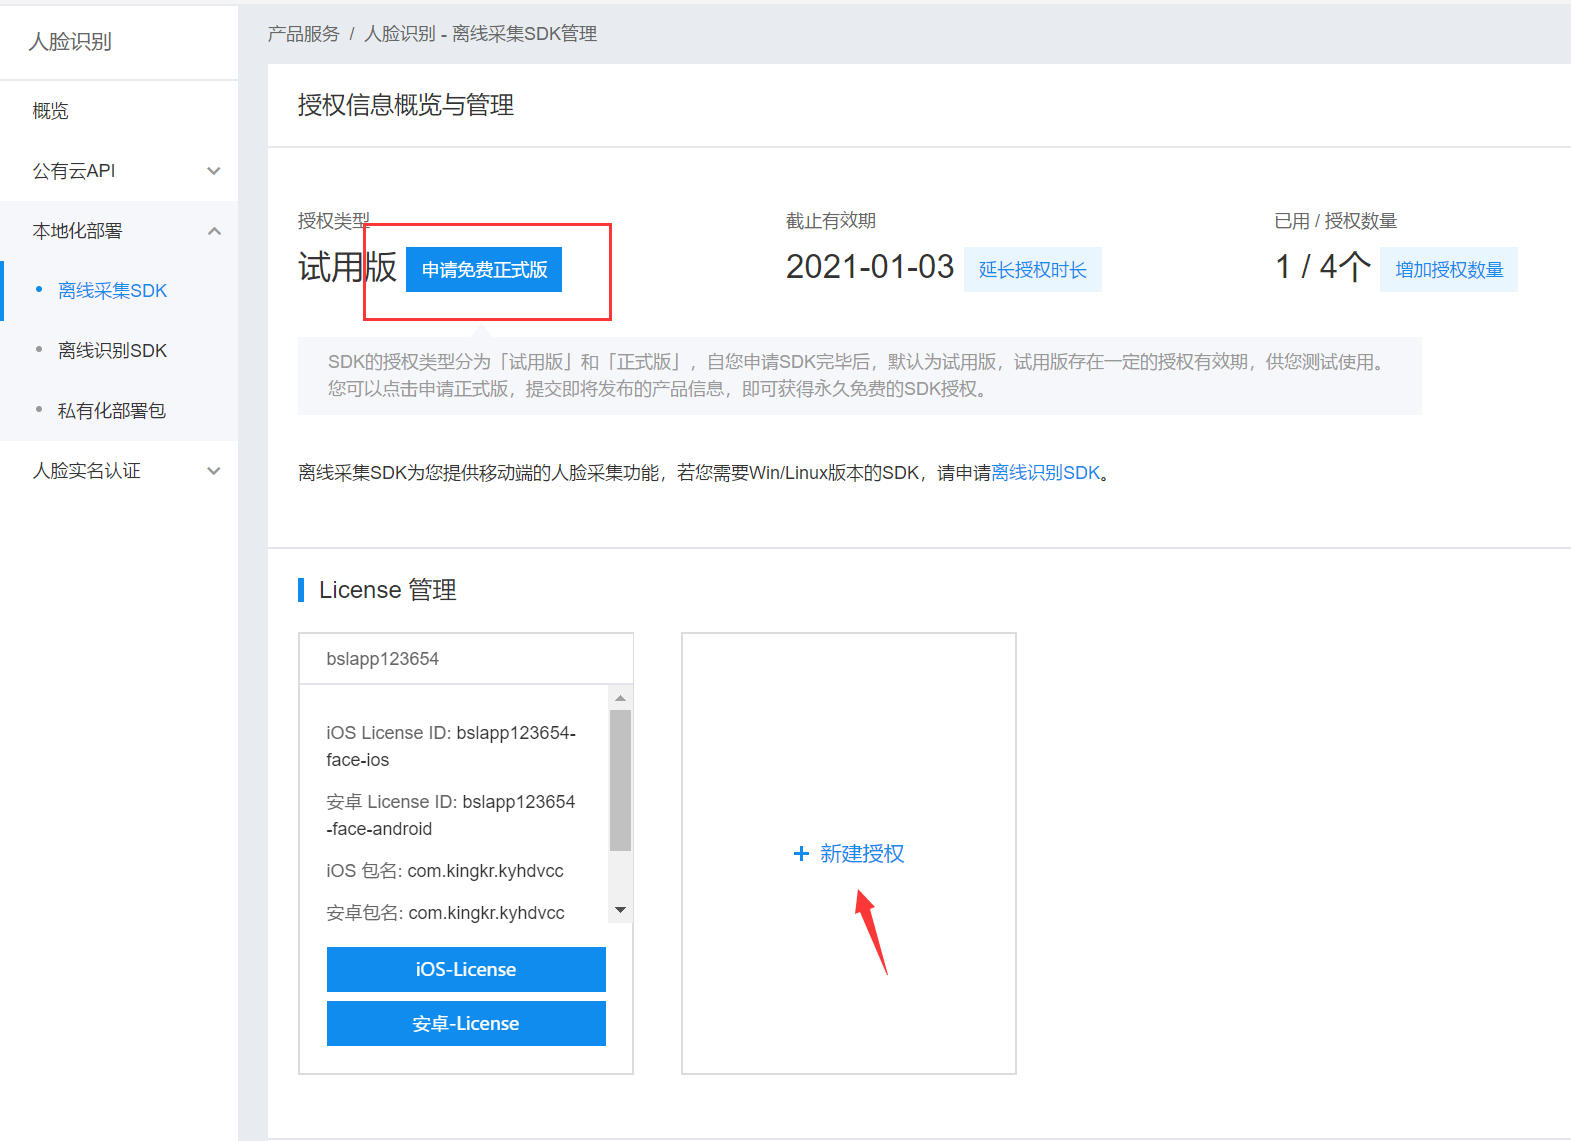This screenshot has width=1571, height=1141.
Task: Download the iOS-License file
Action: click(466, 970)
